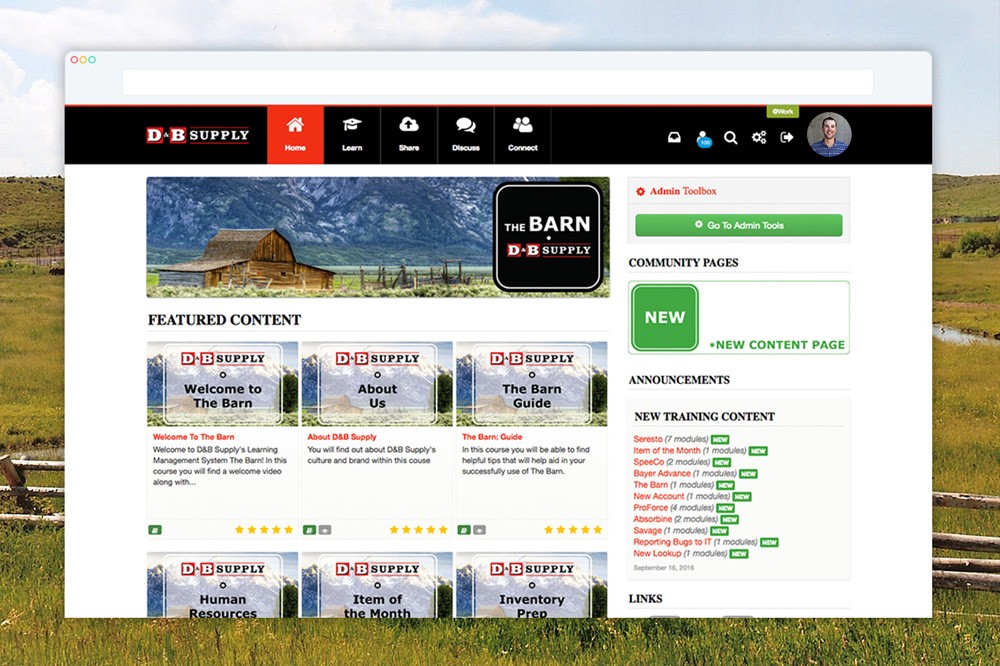Open the NEW CONTENT PAGE link
Viewport: 1000px width, 666px height.
click(776, 344)
